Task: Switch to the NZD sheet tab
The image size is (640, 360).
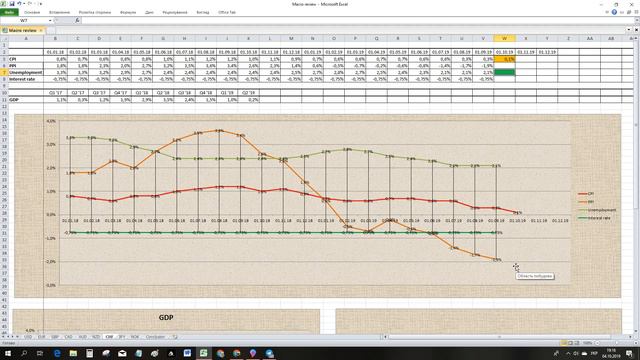Action: [96, 337]
